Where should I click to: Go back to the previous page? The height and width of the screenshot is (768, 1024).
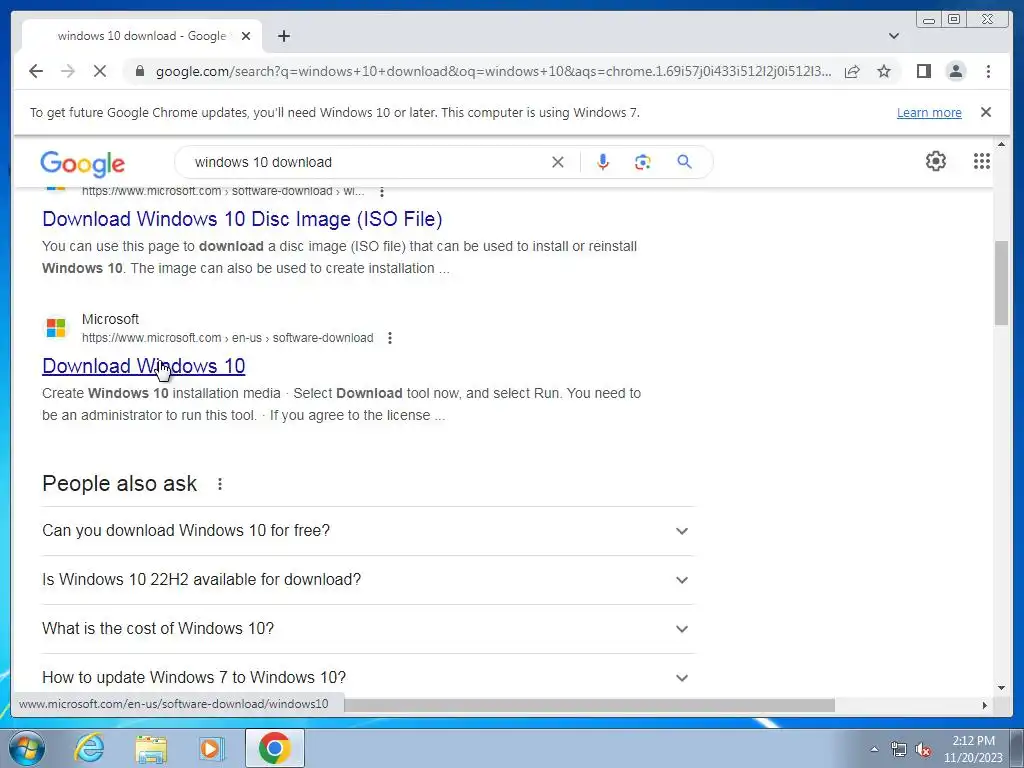[x=36, y=71]
